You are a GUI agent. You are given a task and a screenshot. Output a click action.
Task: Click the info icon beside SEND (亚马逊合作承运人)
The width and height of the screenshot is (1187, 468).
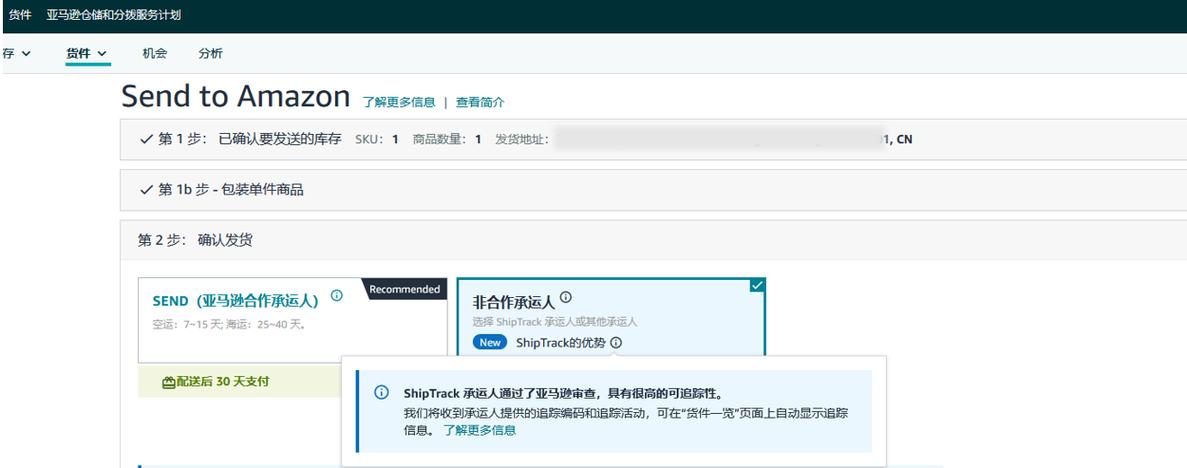click(337, 296)
